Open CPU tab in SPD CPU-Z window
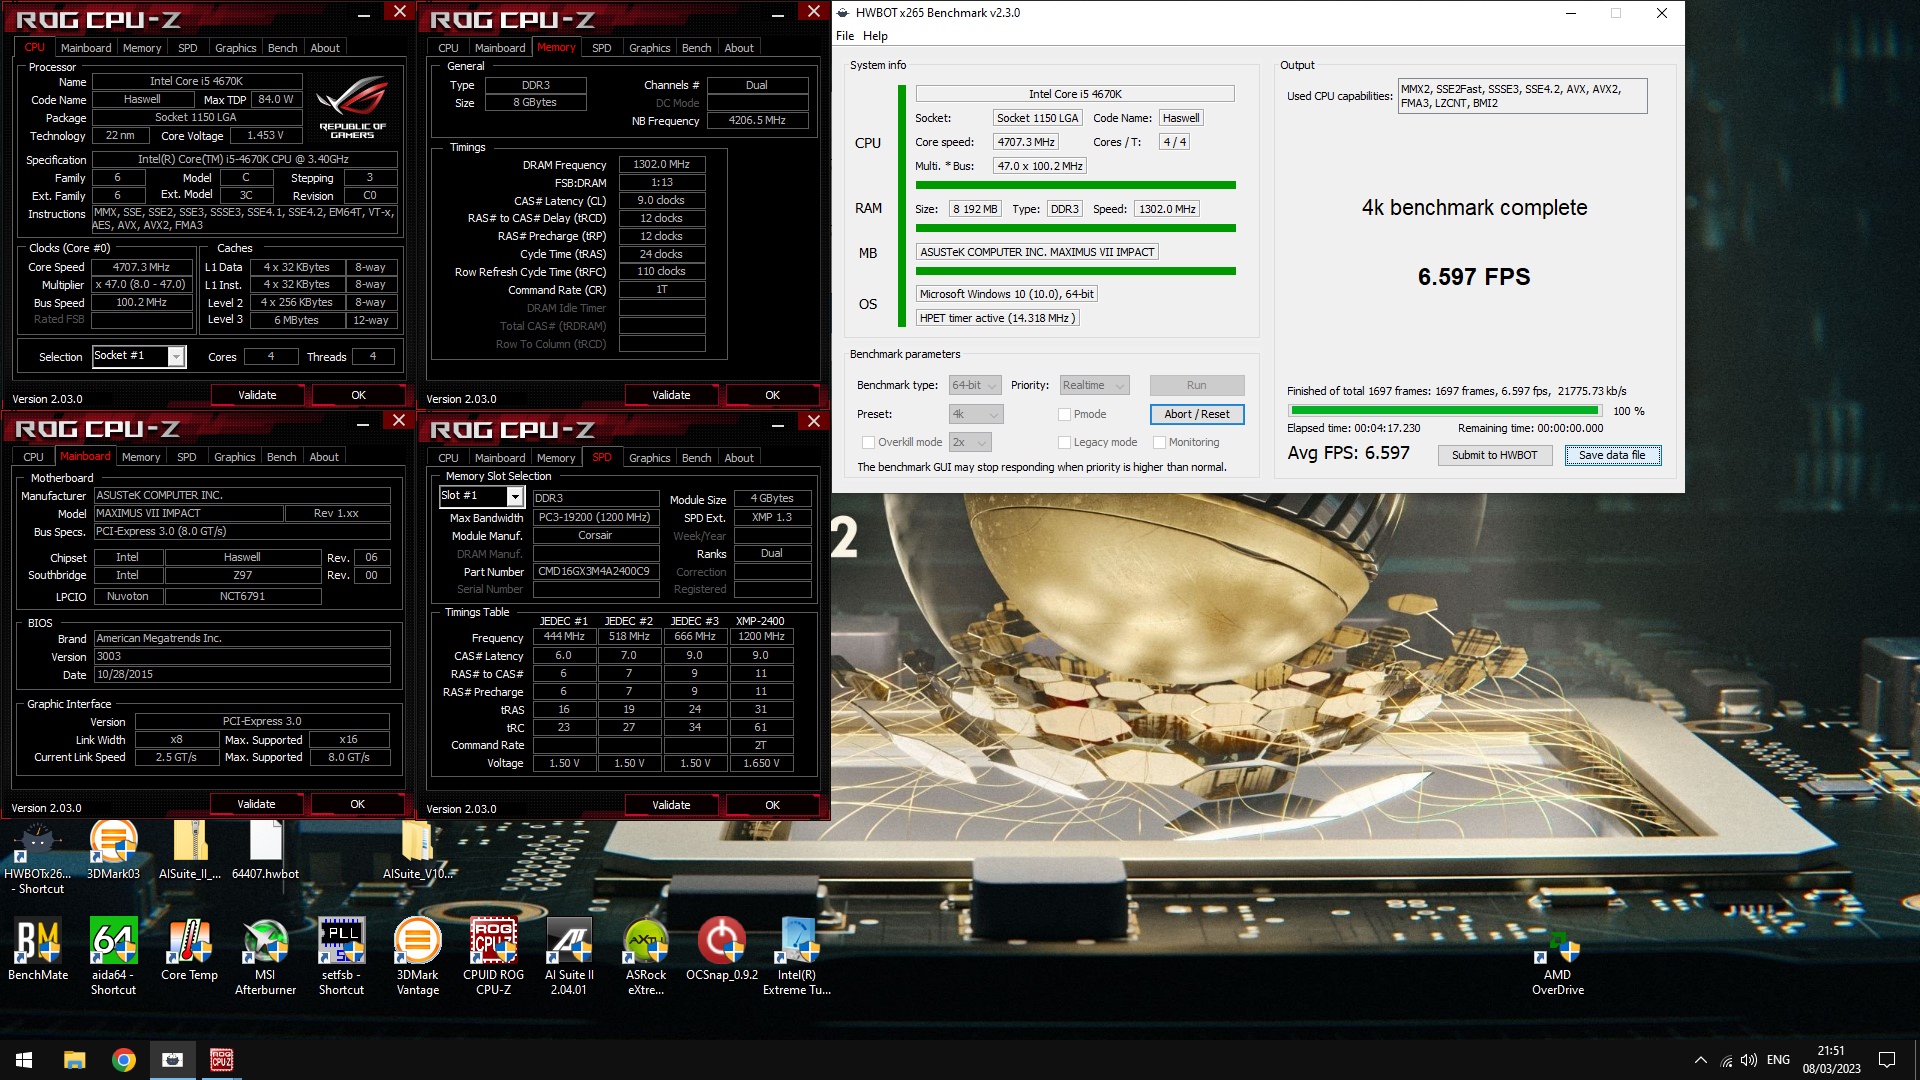This screenshot has height=1080, width=1920. (x=448, y=458)
